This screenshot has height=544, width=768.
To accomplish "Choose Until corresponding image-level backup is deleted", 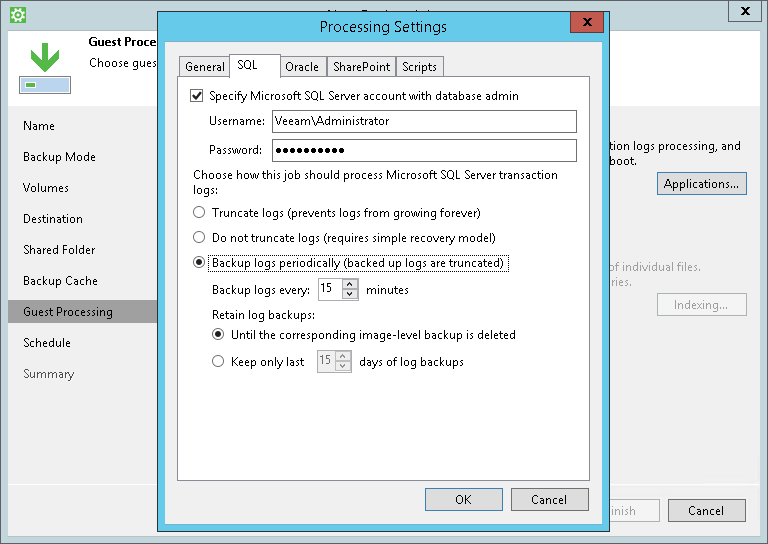I will click(218, 334).
